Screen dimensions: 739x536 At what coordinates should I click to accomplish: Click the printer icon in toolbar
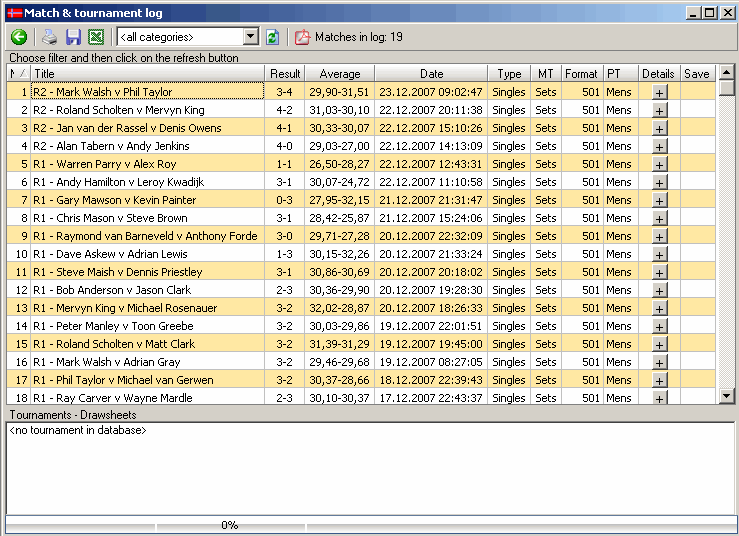[49, 37]
